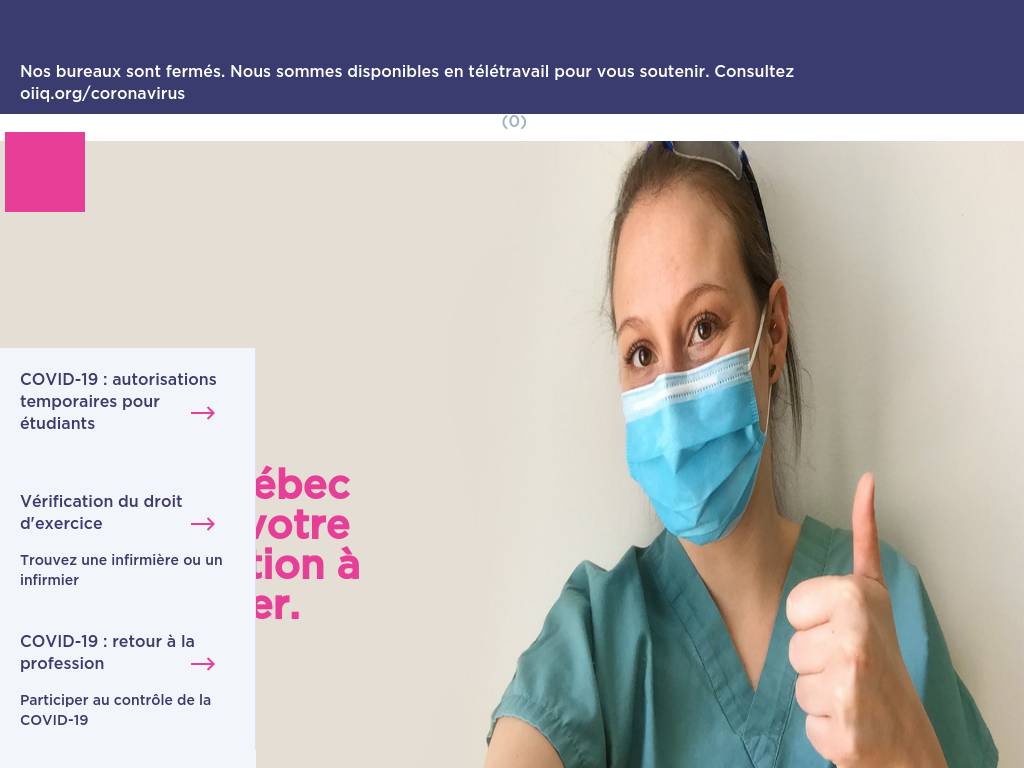The image size is (1024, 768).
Task: Open the (0) cart counter
Action: click(514, 121)
